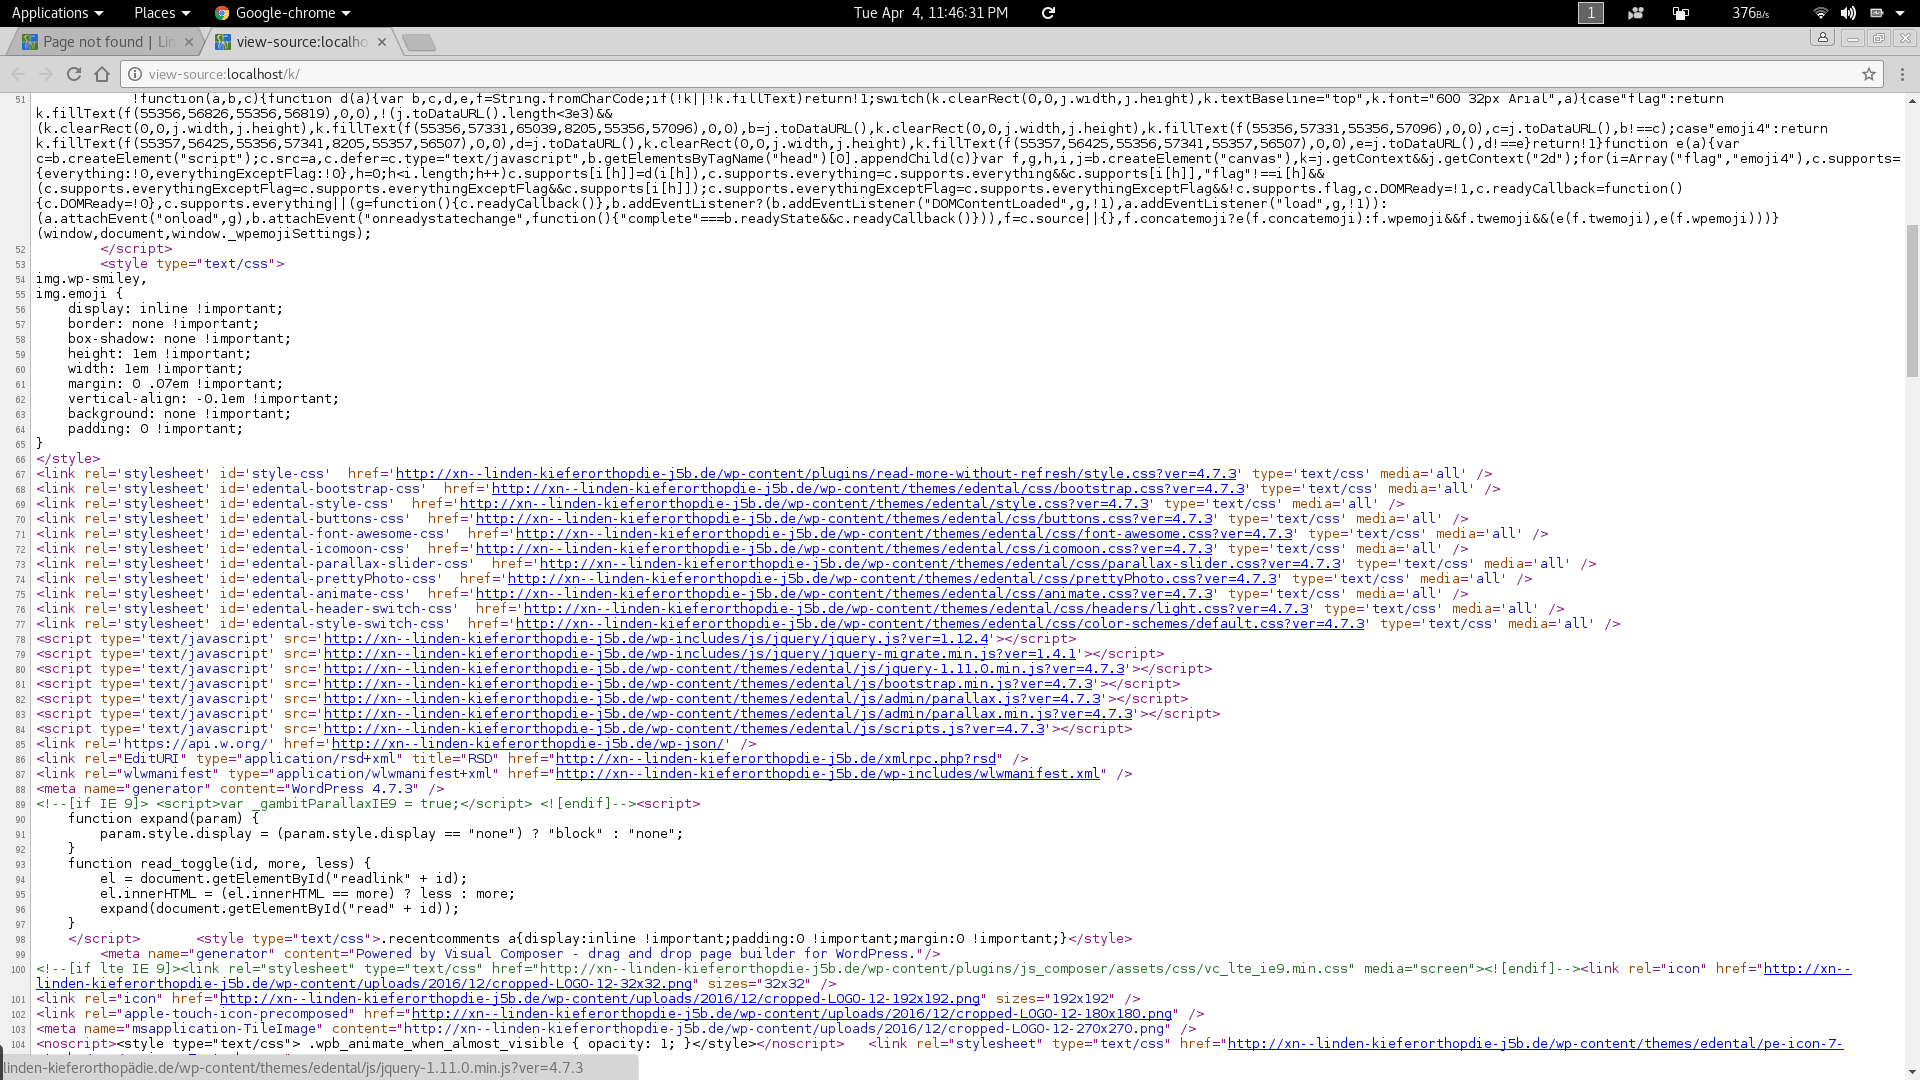1920x1080 pixels.
Task: Go back using the browser back arrow
Action: tap(18, 74)
